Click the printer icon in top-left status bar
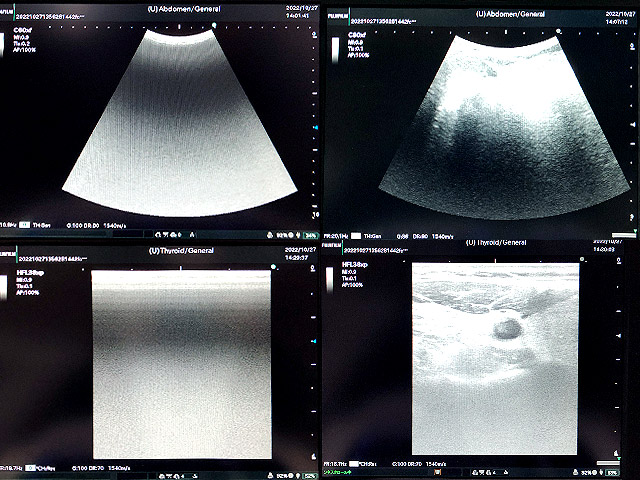The width and height of the screenshot is (640, 480). click(270, 235)
